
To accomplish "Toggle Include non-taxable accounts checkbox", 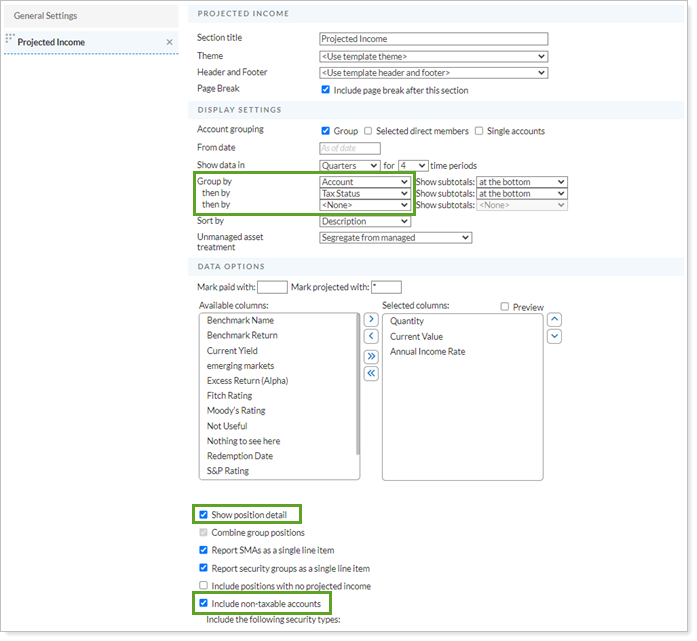I will pos(204,603).
